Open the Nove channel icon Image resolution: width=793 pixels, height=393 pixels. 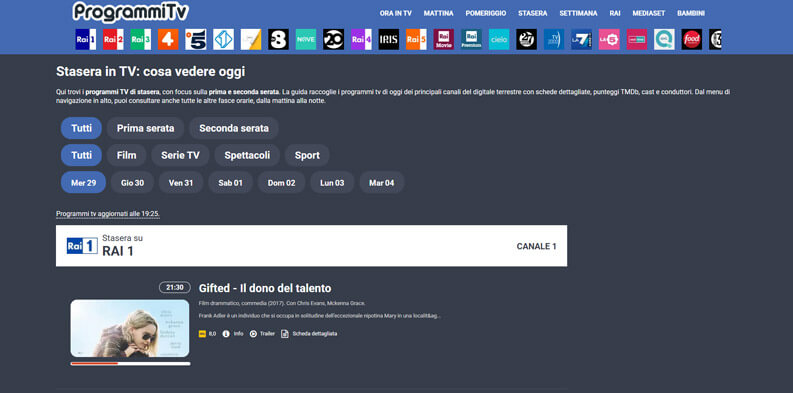click(306, 39)
